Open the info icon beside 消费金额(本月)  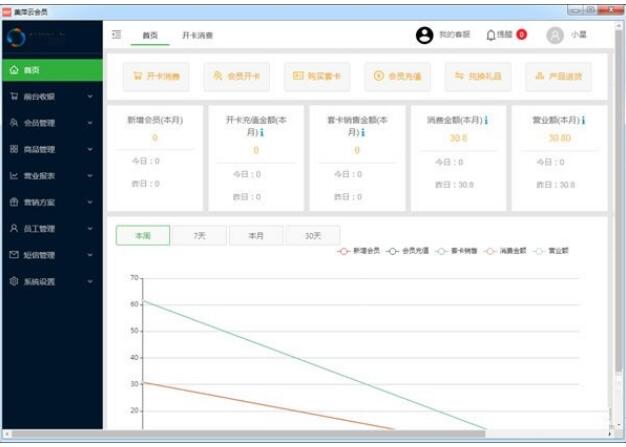click(x=486, y=120)
